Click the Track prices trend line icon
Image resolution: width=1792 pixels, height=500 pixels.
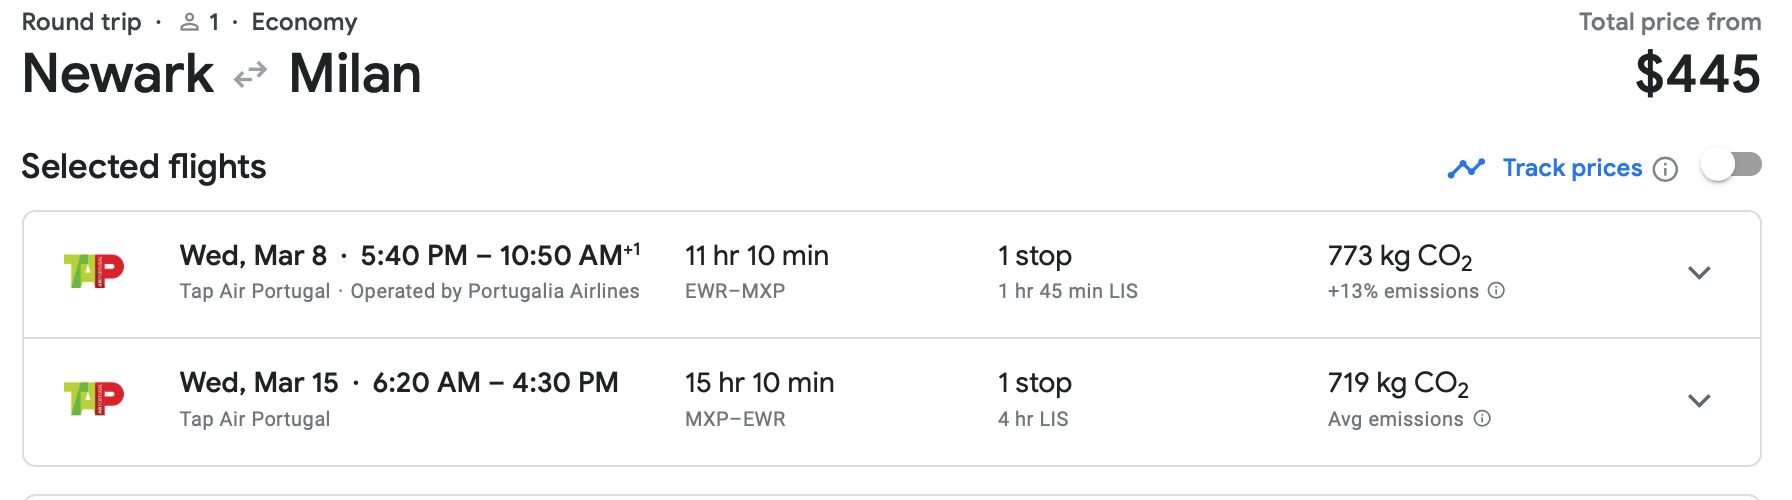pos(1466,168)
